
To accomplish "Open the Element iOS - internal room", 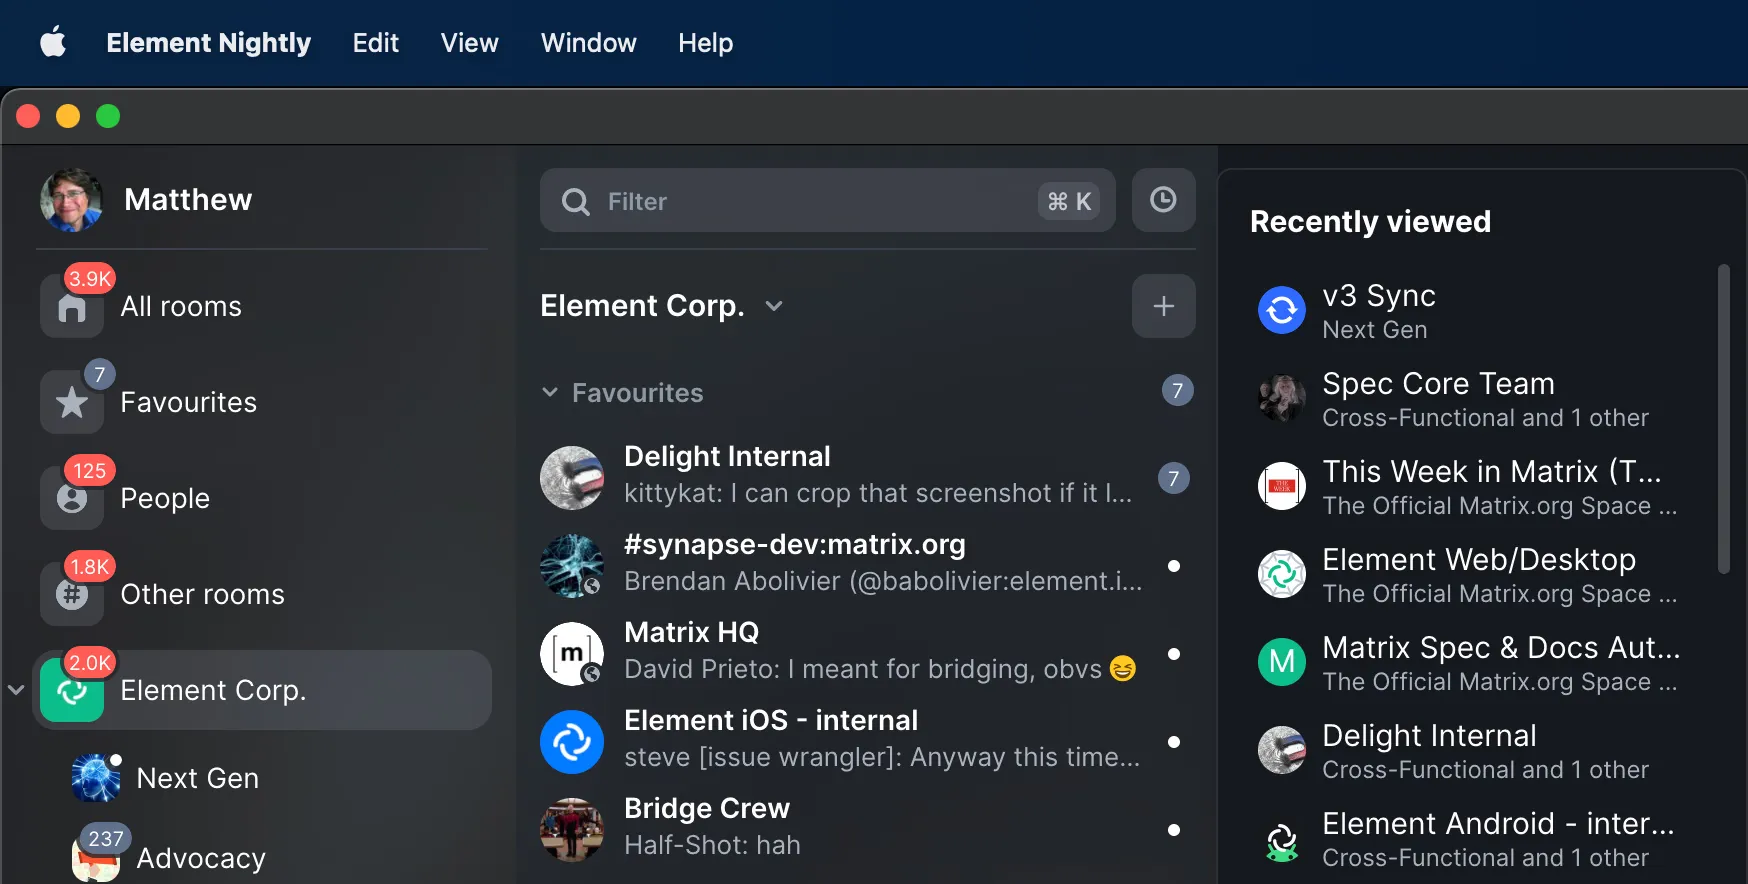I will (x=867, y=742).
